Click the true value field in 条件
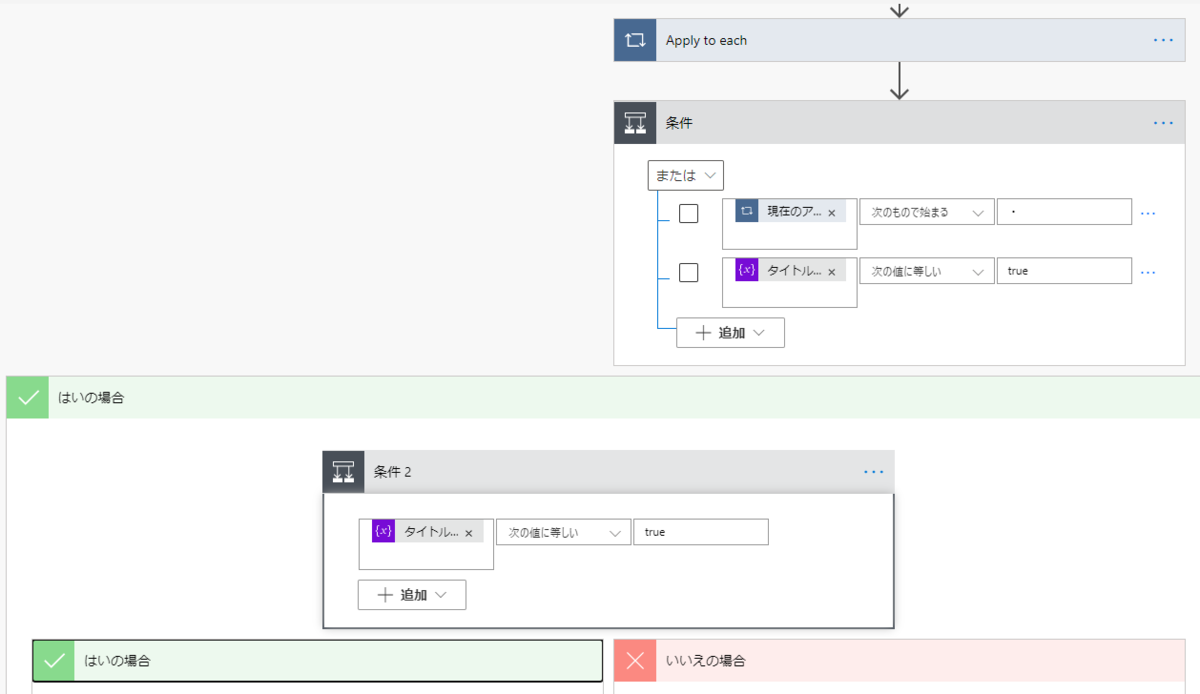This screenshot has width=1200, height=694. tap(1064, 271)
